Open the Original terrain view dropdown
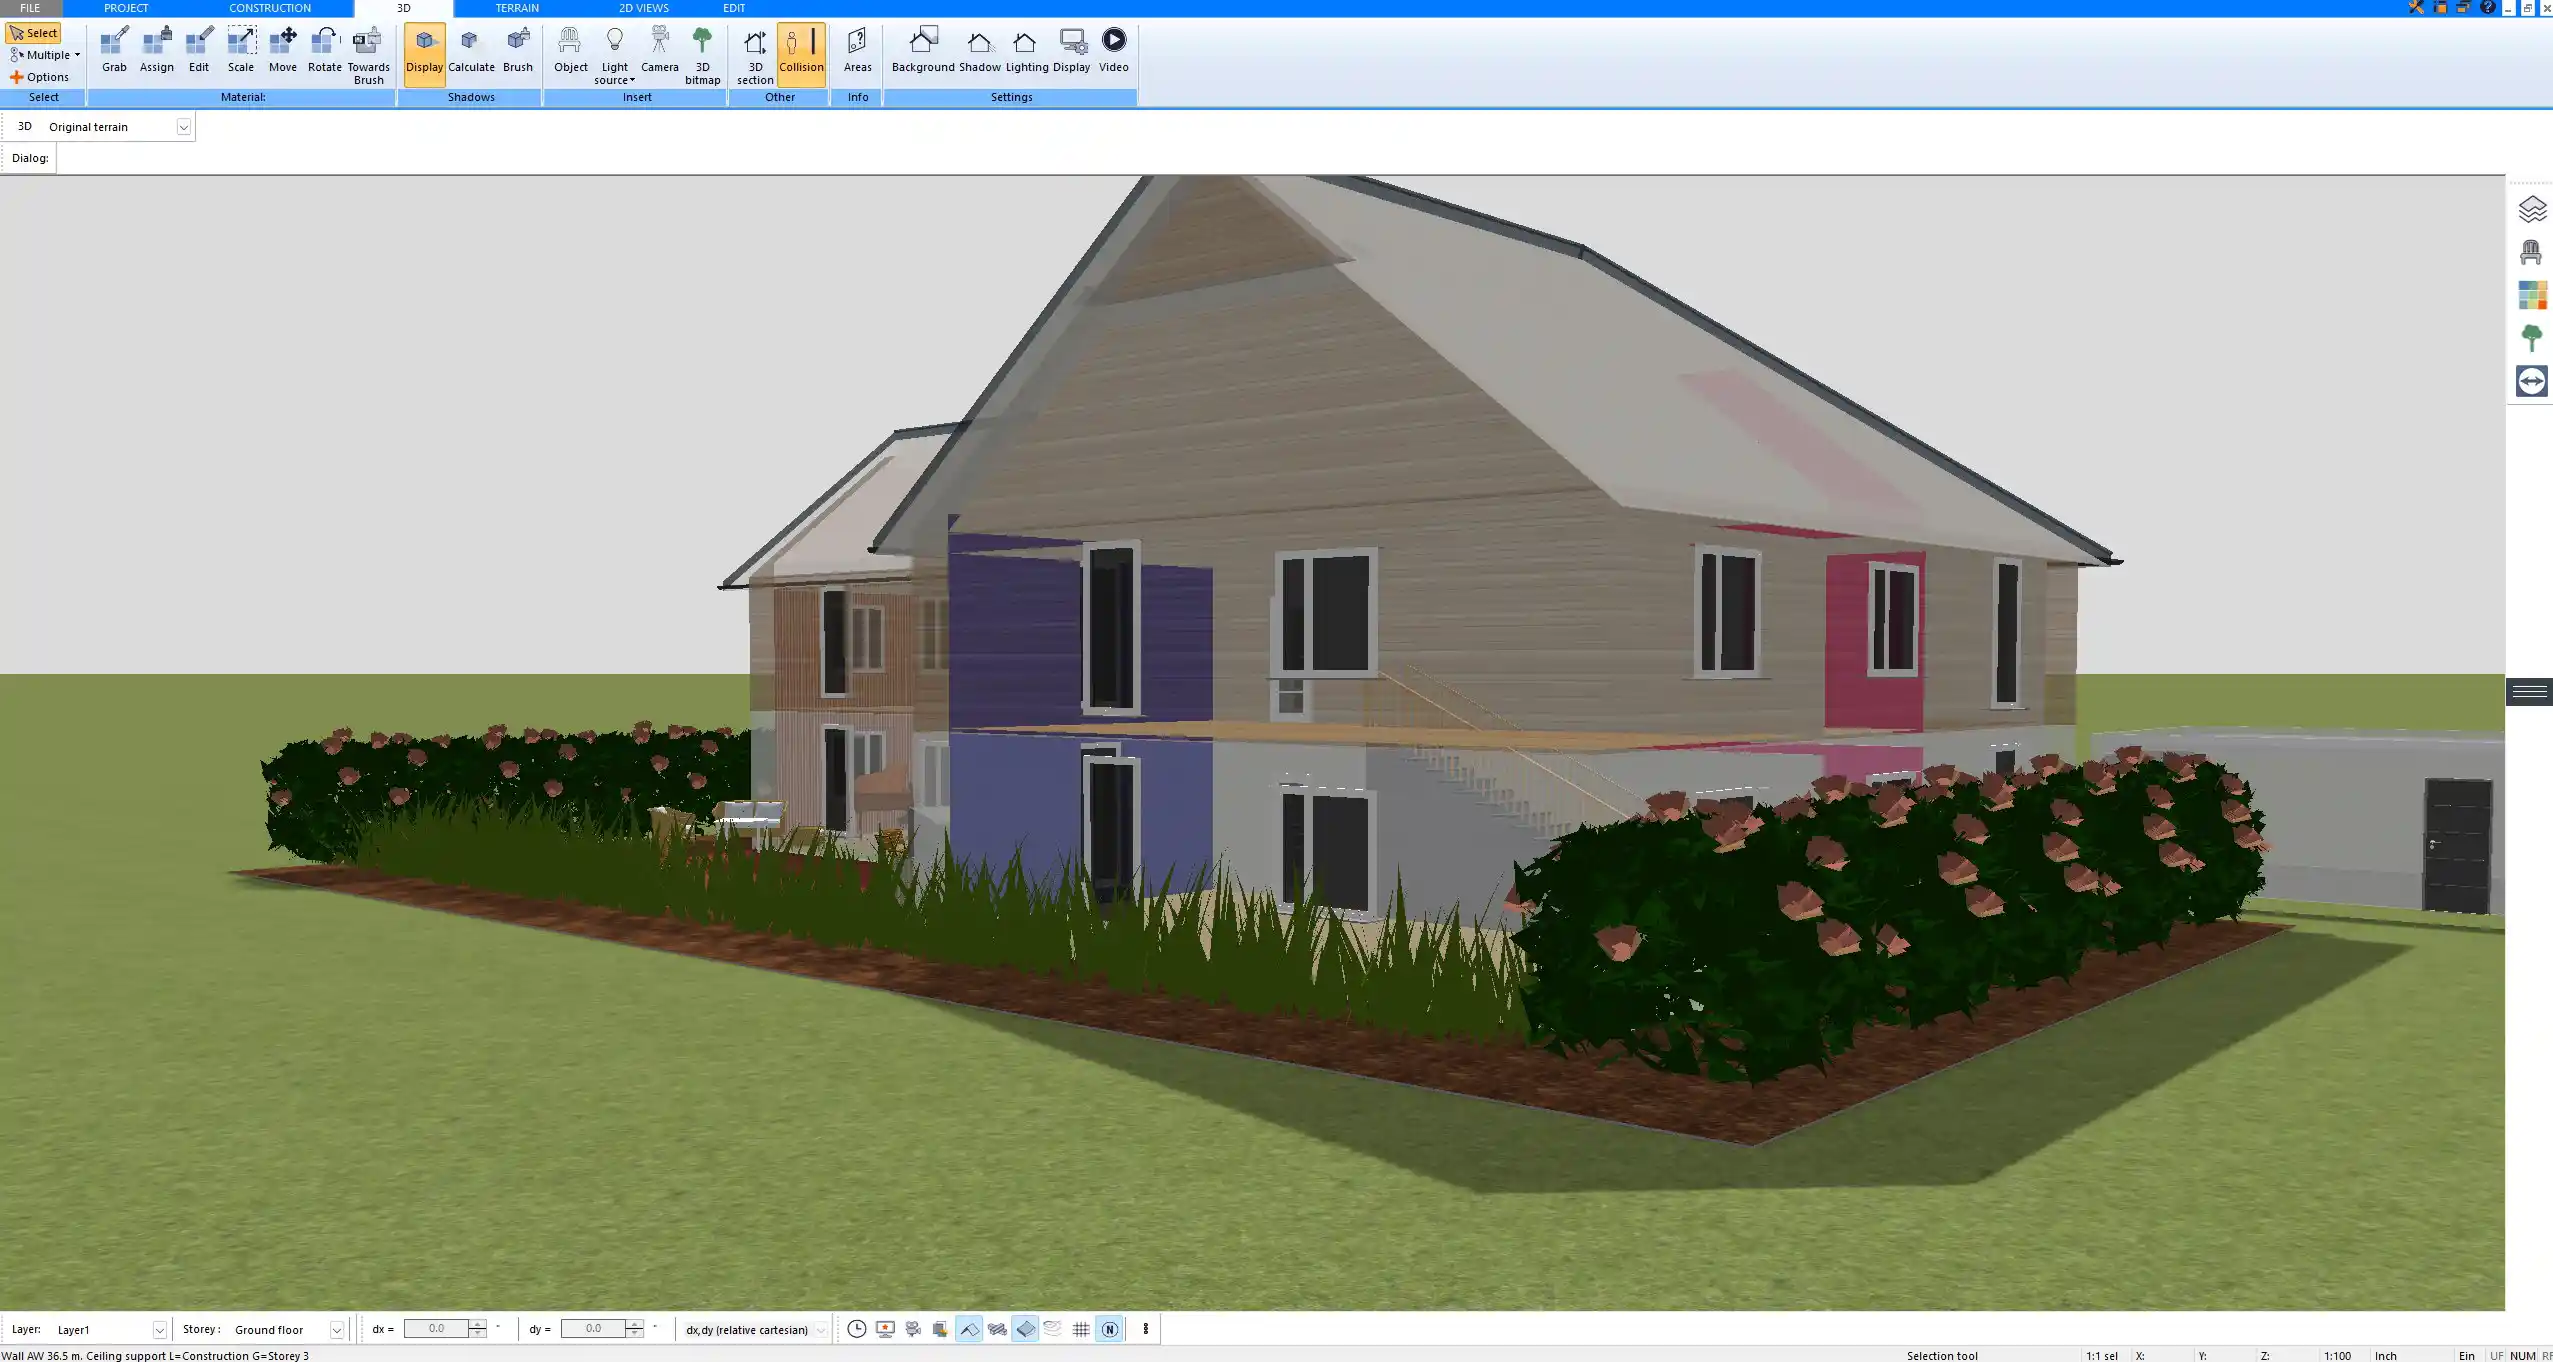Viewport: 2553px width, 1362px height. coord(184,126)
